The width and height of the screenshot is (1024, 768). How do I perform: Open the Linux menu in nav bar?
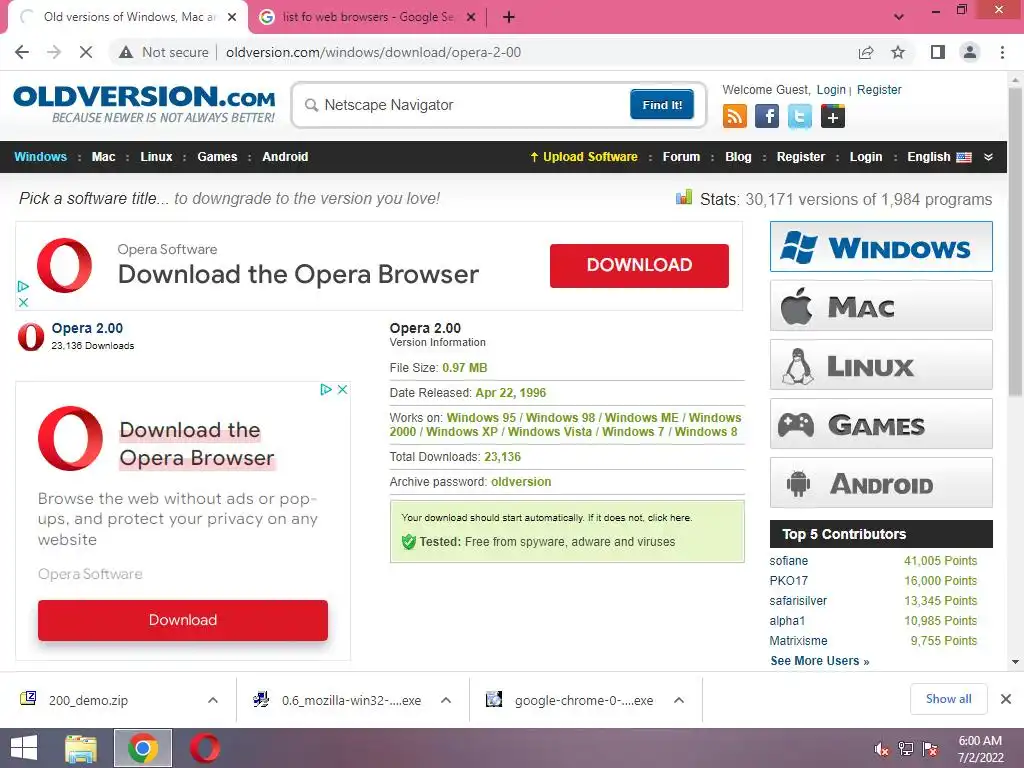(156, 157)
